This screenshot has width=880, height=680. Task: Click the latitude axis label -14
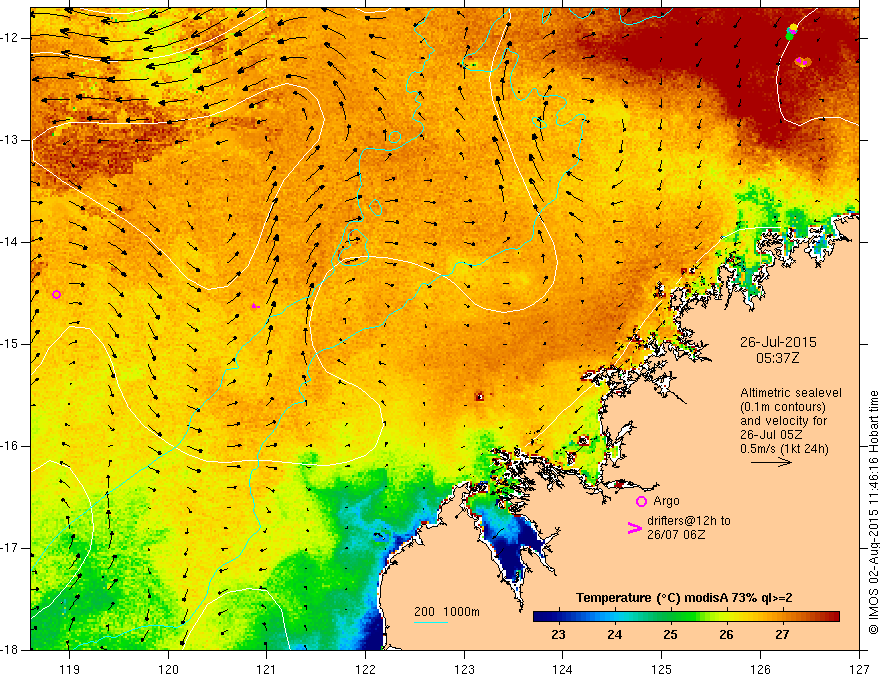point(11,242)
